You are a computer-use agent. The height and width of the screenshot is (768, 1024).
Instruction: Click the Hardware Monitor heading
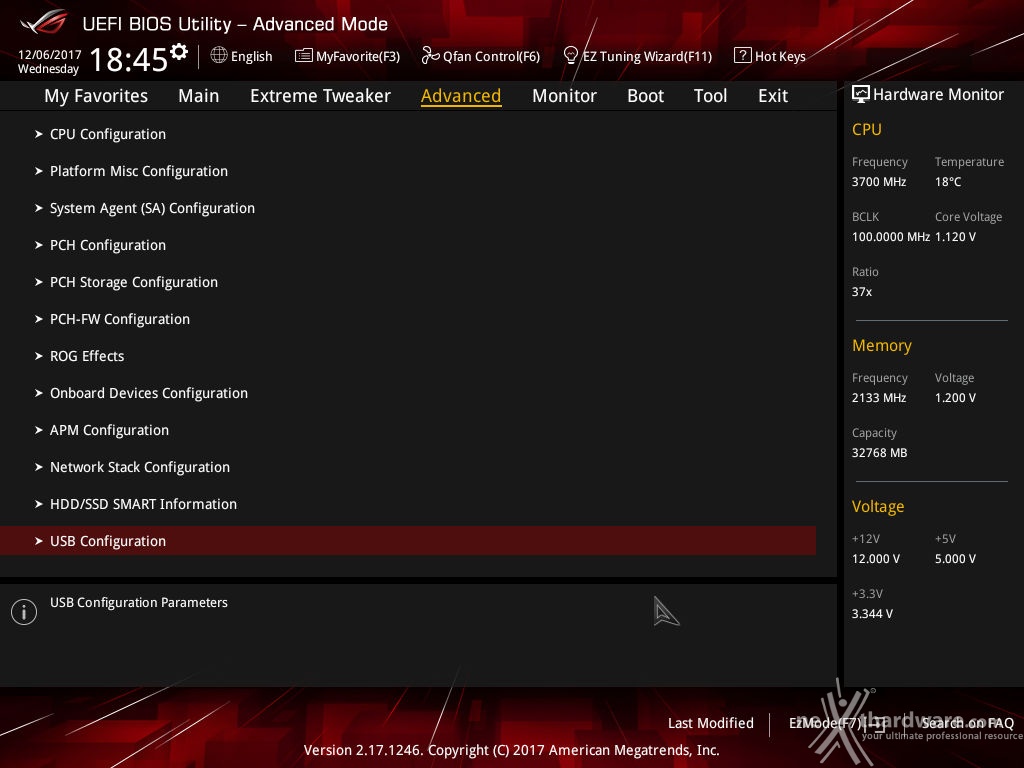coord(938,95)
